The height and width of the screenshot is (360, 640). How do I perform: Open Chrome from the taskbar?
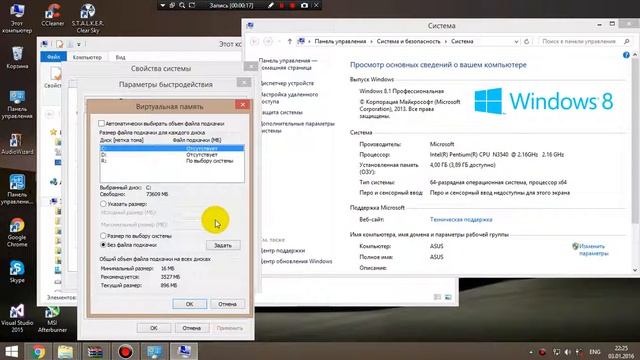click(x=39, y=351)
